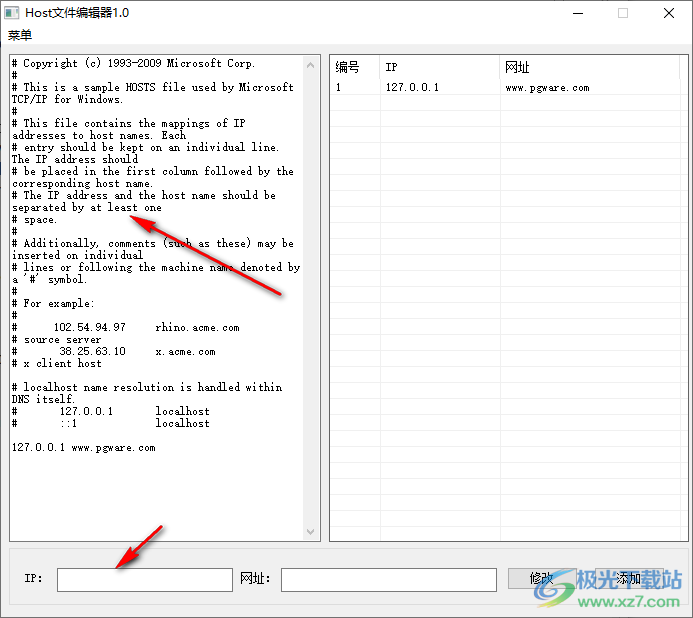Click the IP column header in the table
693x618 pixels.
pos(438,68)
